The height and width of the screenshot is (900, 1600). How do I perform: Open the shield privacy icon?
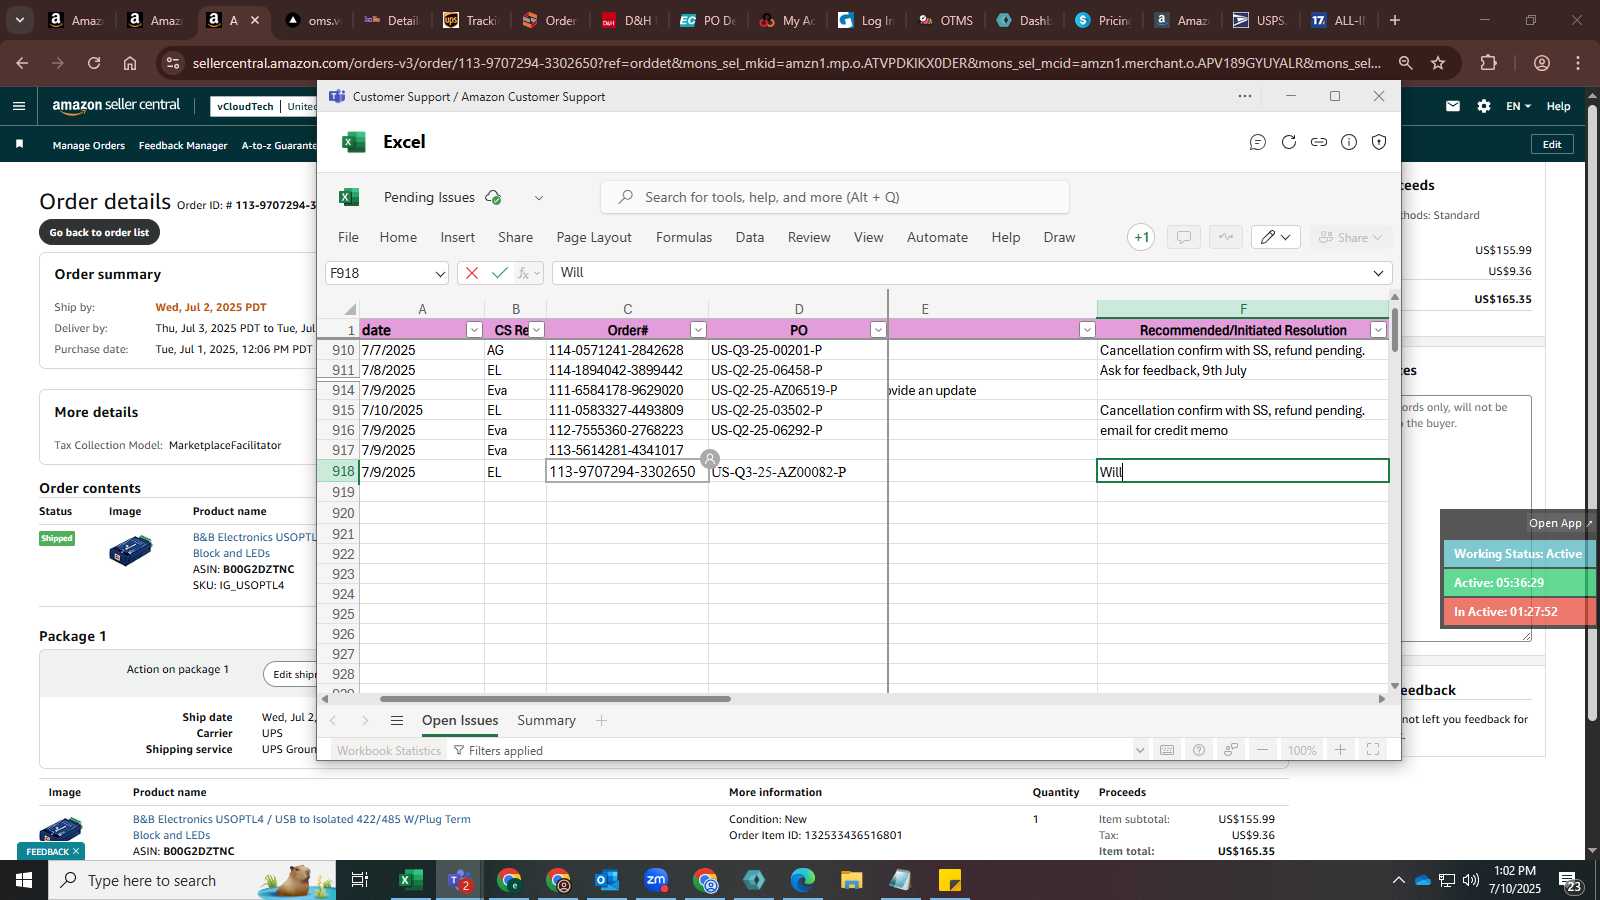pyautogui.click(x=1379, y=142)
